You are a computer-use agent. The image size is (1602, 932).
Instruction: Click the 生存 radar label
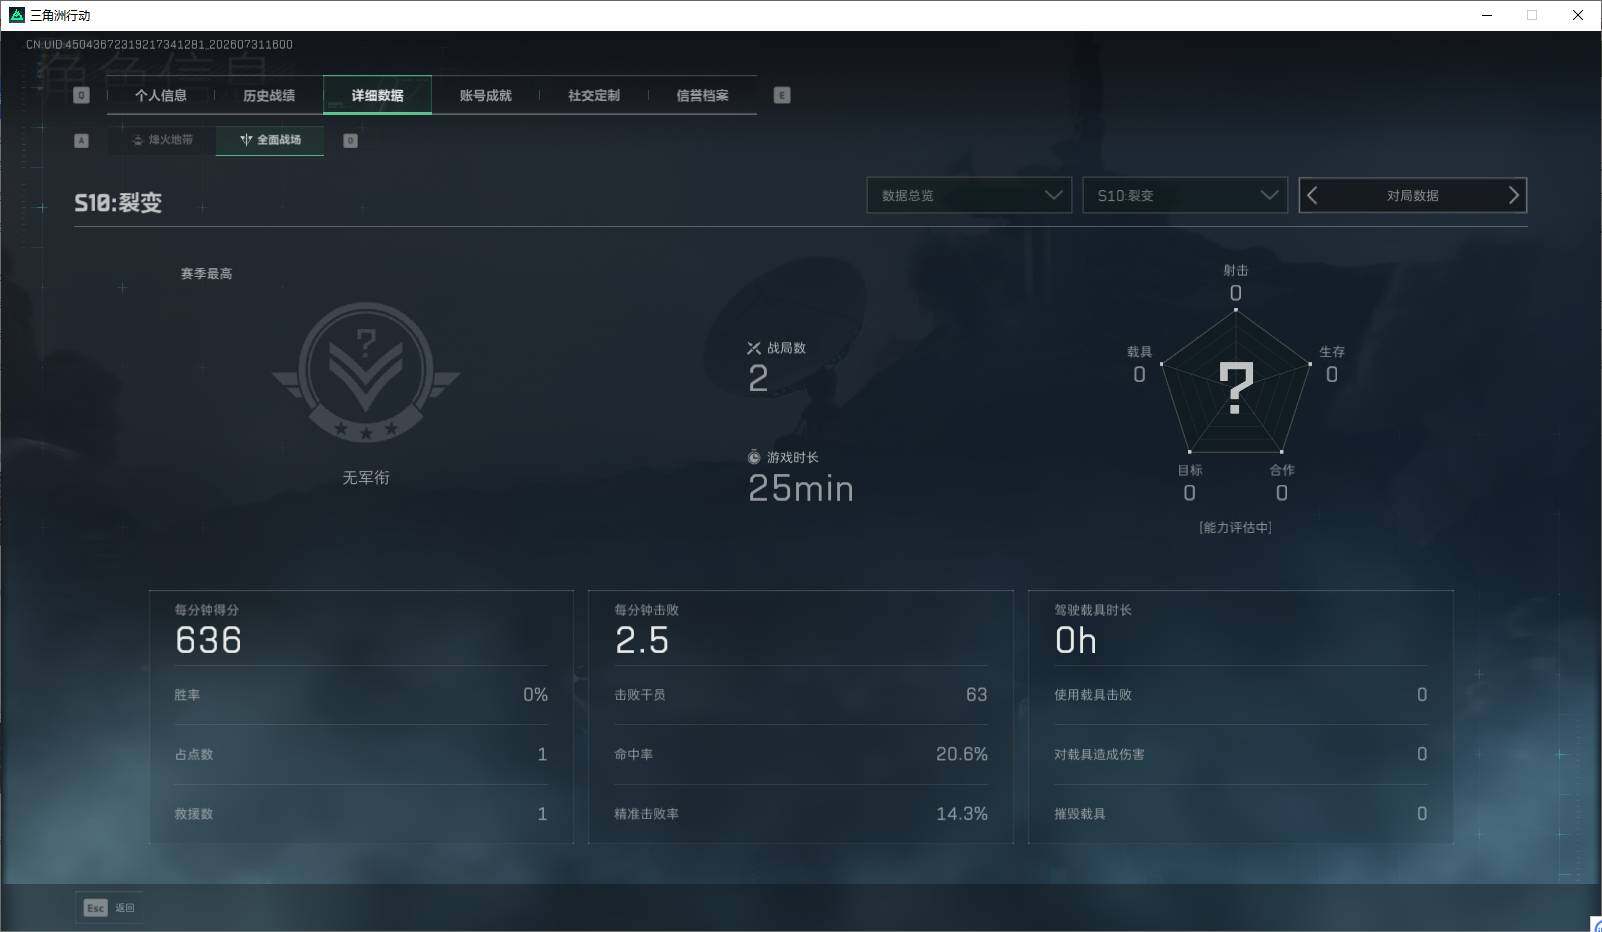(x=1332, y=352)
